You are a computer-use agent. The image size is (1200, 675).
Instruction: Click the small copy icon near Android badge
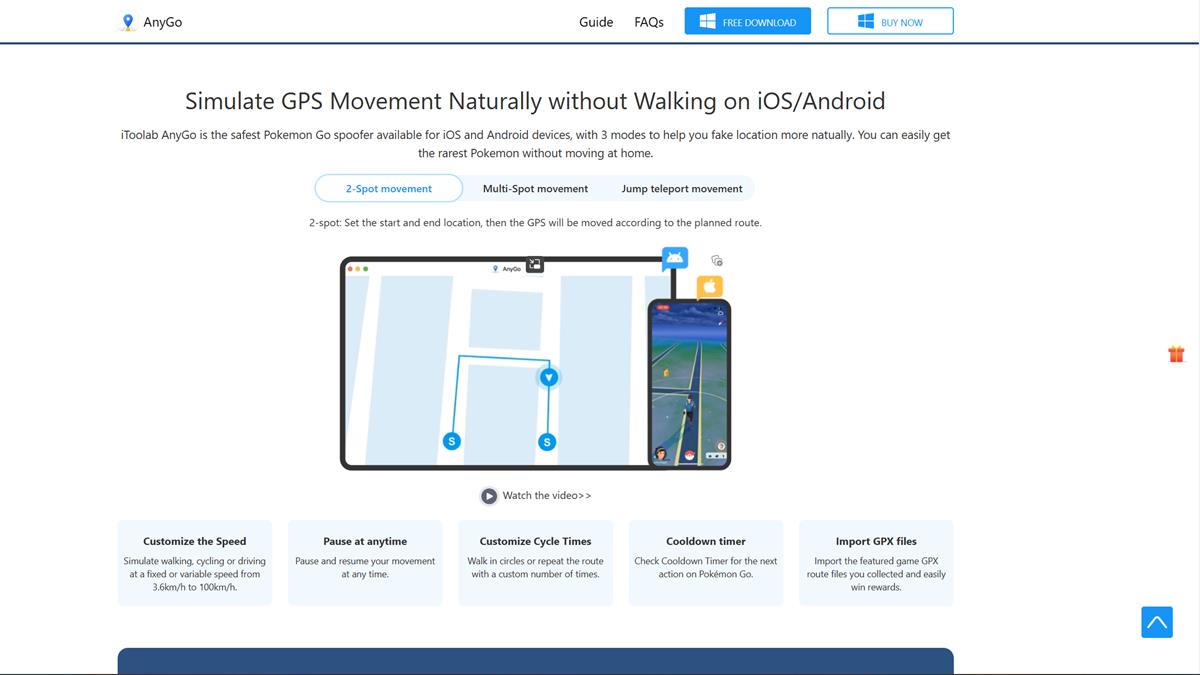(717, 261)
